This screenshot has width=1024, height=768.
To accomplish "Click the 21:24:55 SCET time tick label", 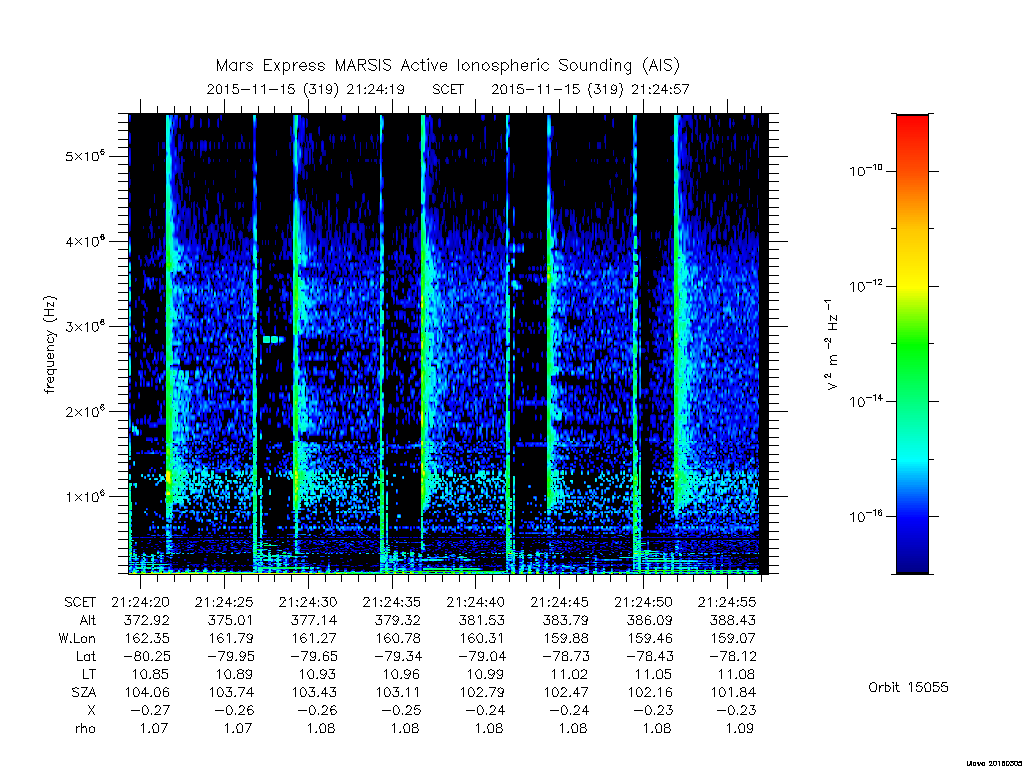I will (726, 602).
